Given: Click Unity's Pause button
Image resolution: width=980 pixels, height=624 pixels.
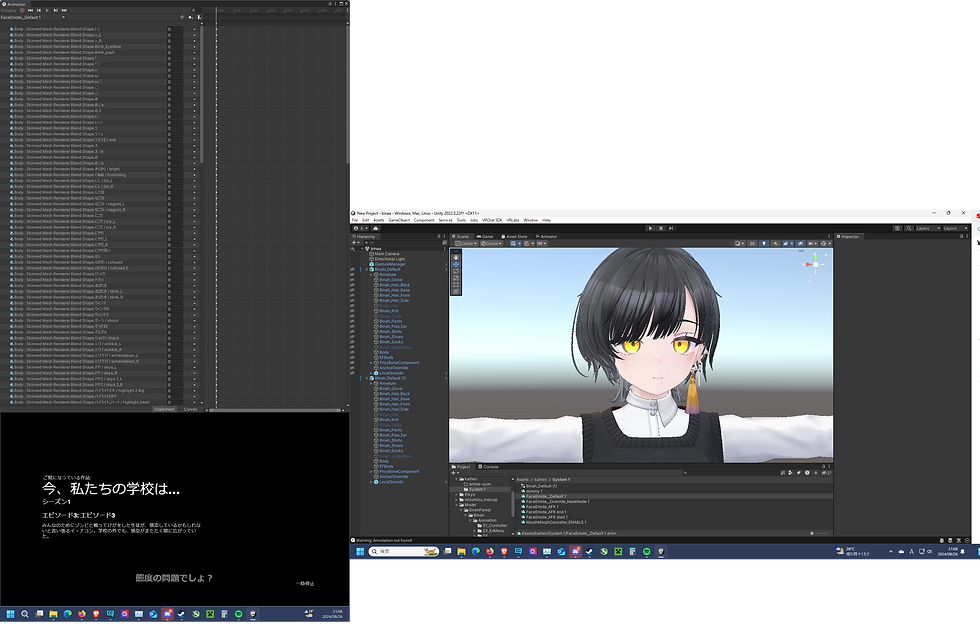Looking at the screenshot, I should 661,228.
